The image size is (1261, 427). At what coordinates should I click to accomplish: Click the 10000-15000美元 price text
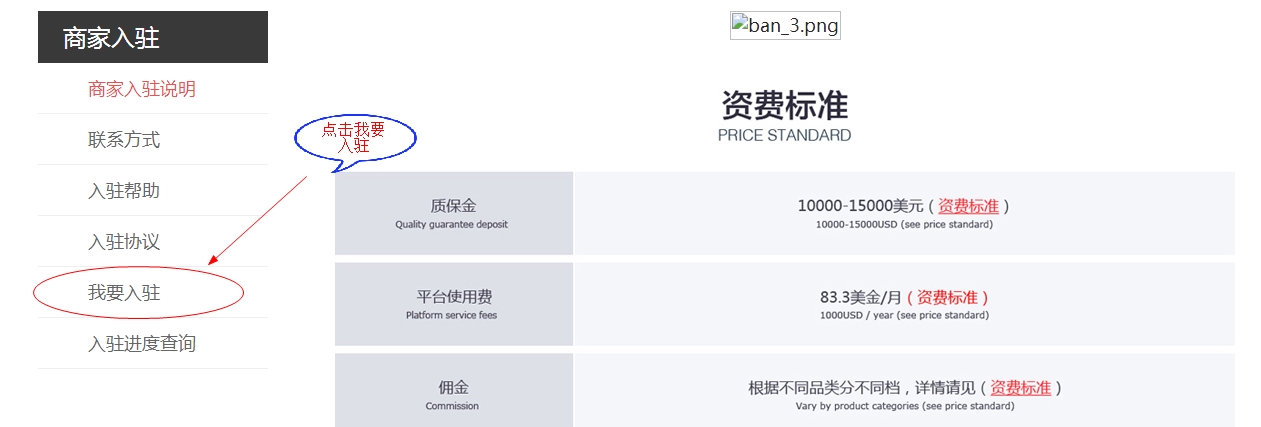(860, 206)
